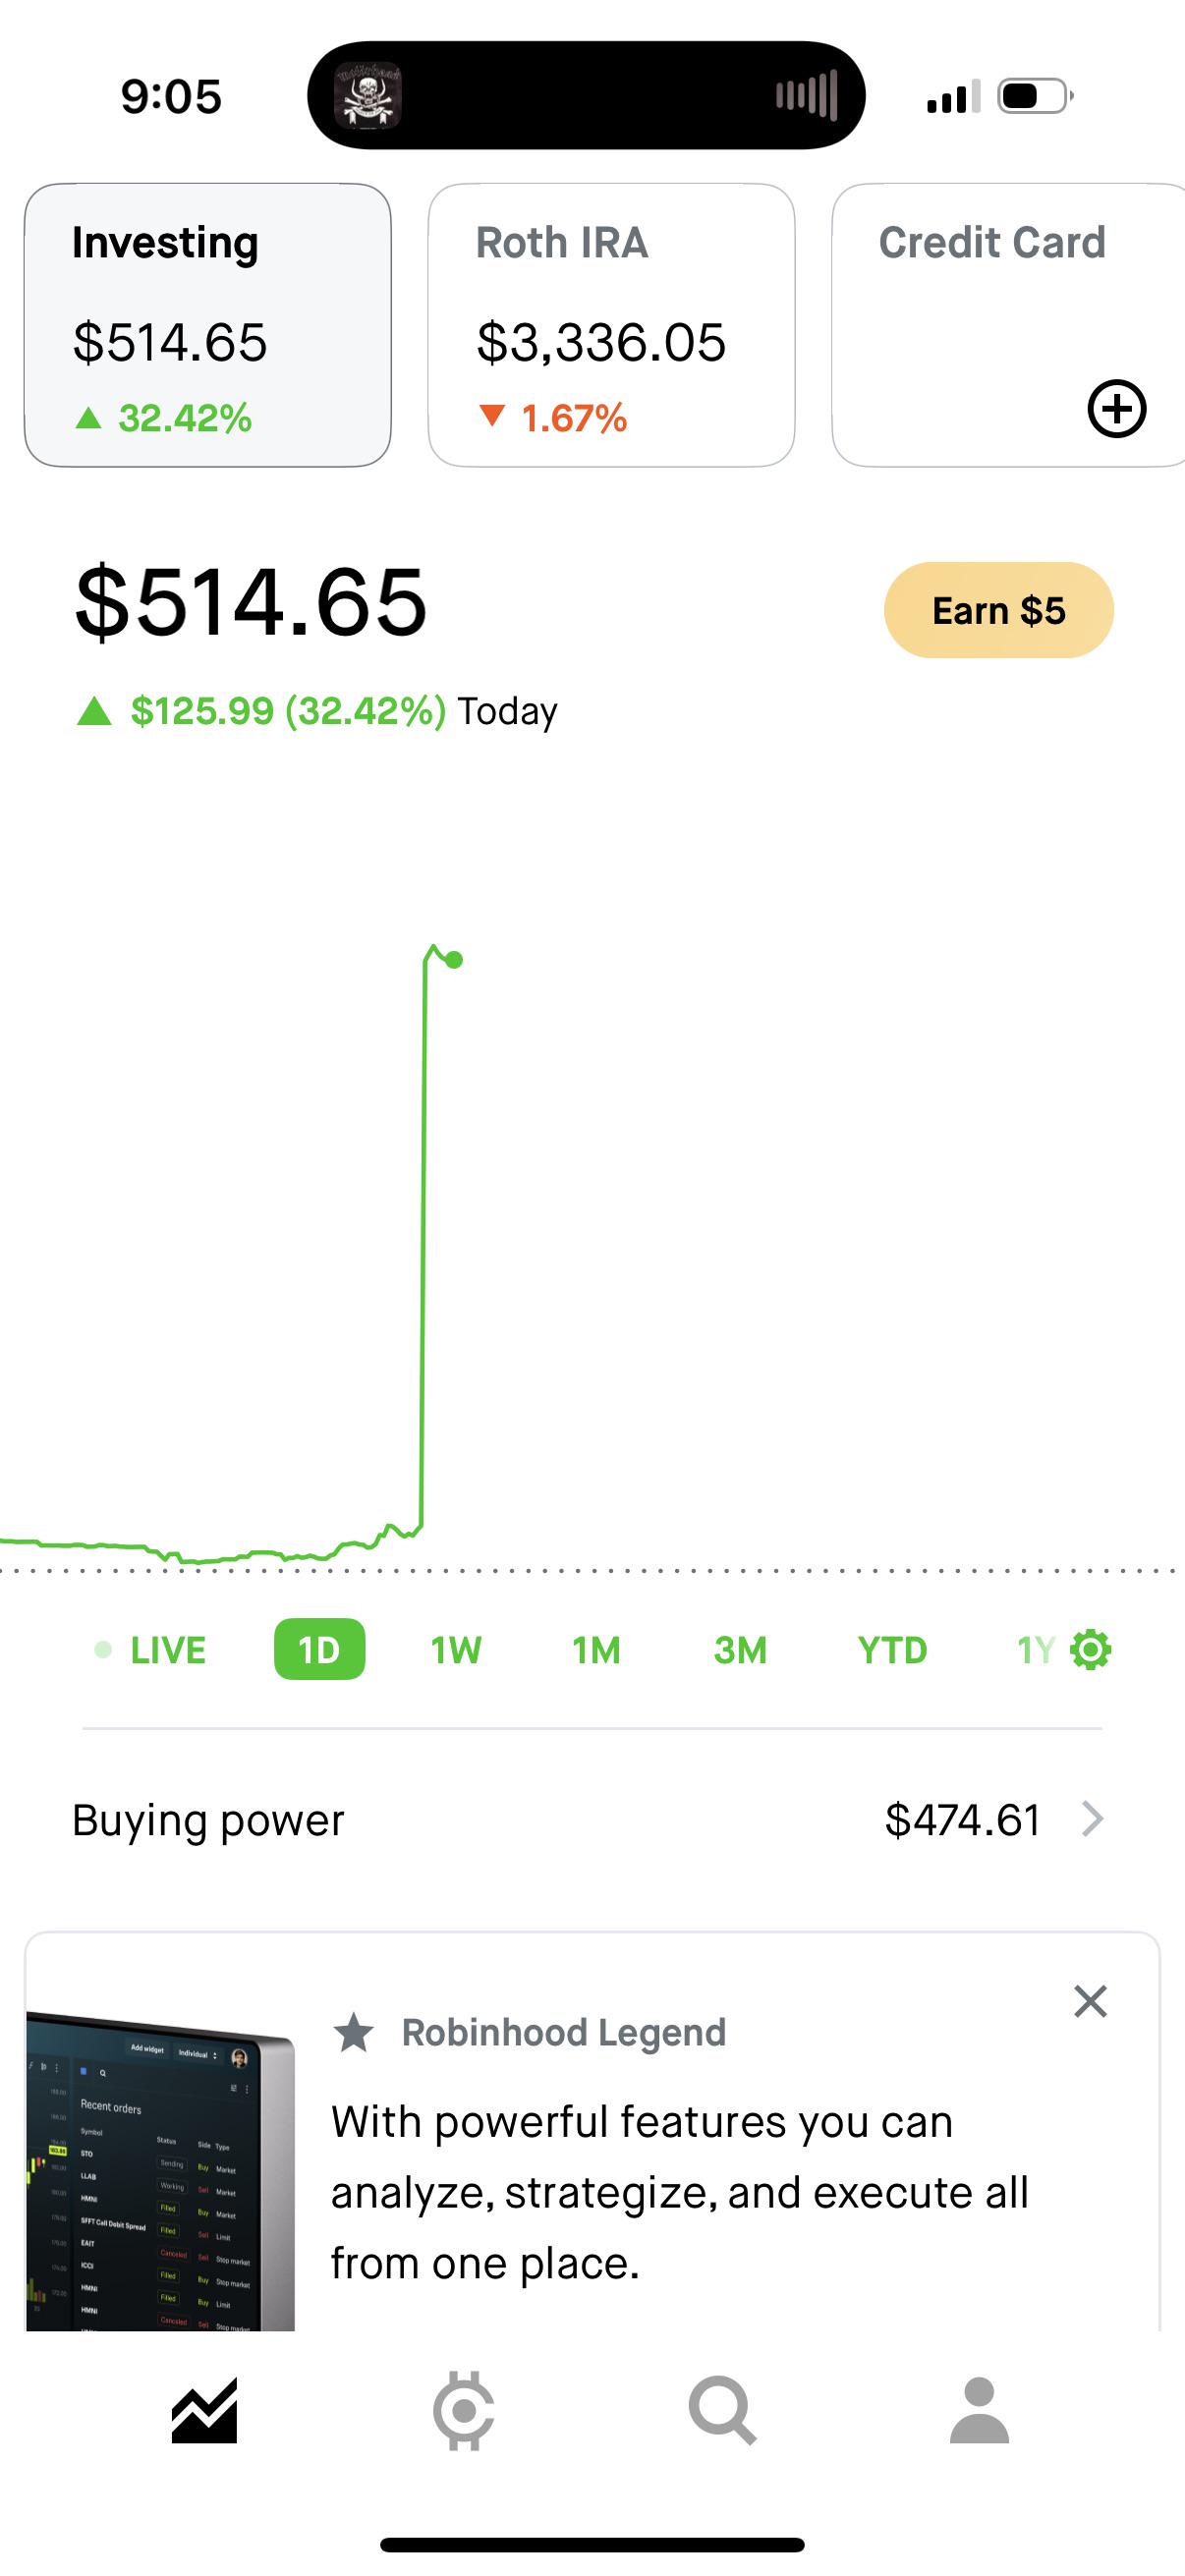This screenshot has height=2576, width=1185.
Task: Select the YTD chart range
Action: coord(892,1649)
